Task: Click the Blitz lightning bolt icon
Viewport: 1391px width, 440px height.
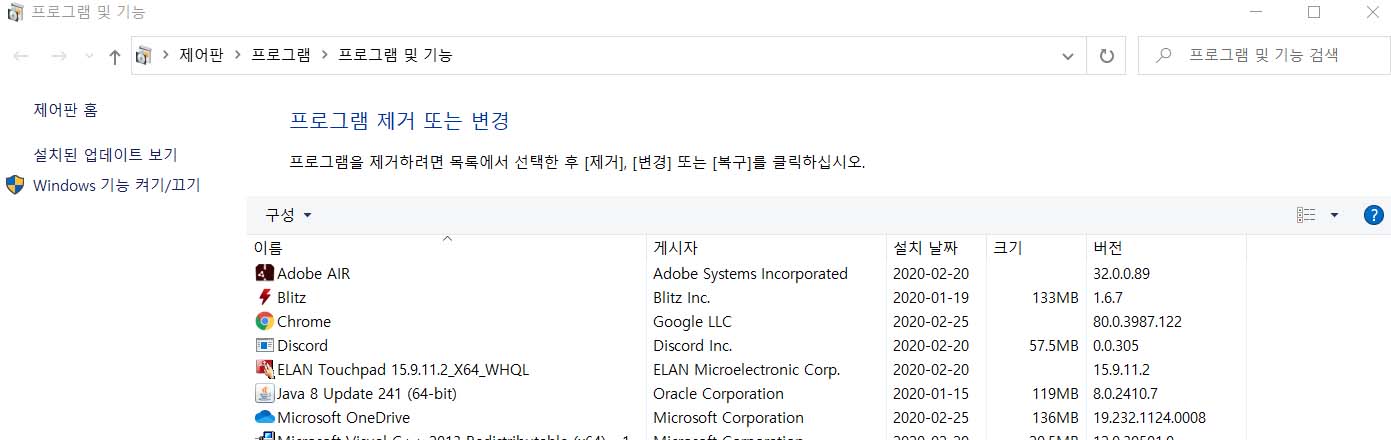Action: point(265,297)
